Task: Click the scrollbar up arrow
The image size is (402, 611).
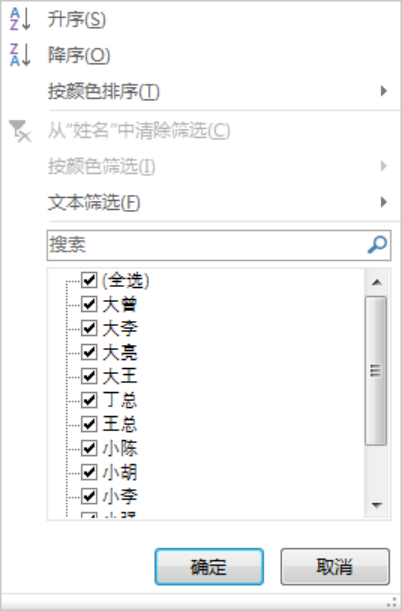Action: 376,282
